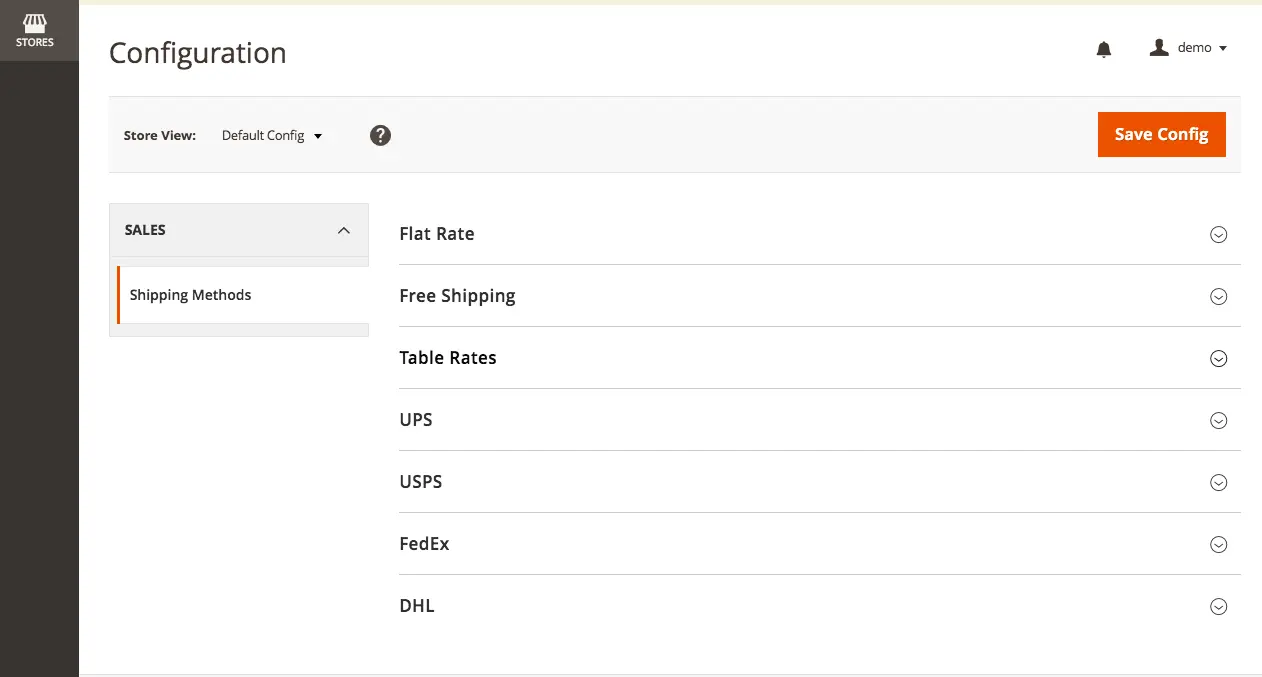Expand Free Shipping section arrow
1262x677 pixels.
pos(1218,296)
